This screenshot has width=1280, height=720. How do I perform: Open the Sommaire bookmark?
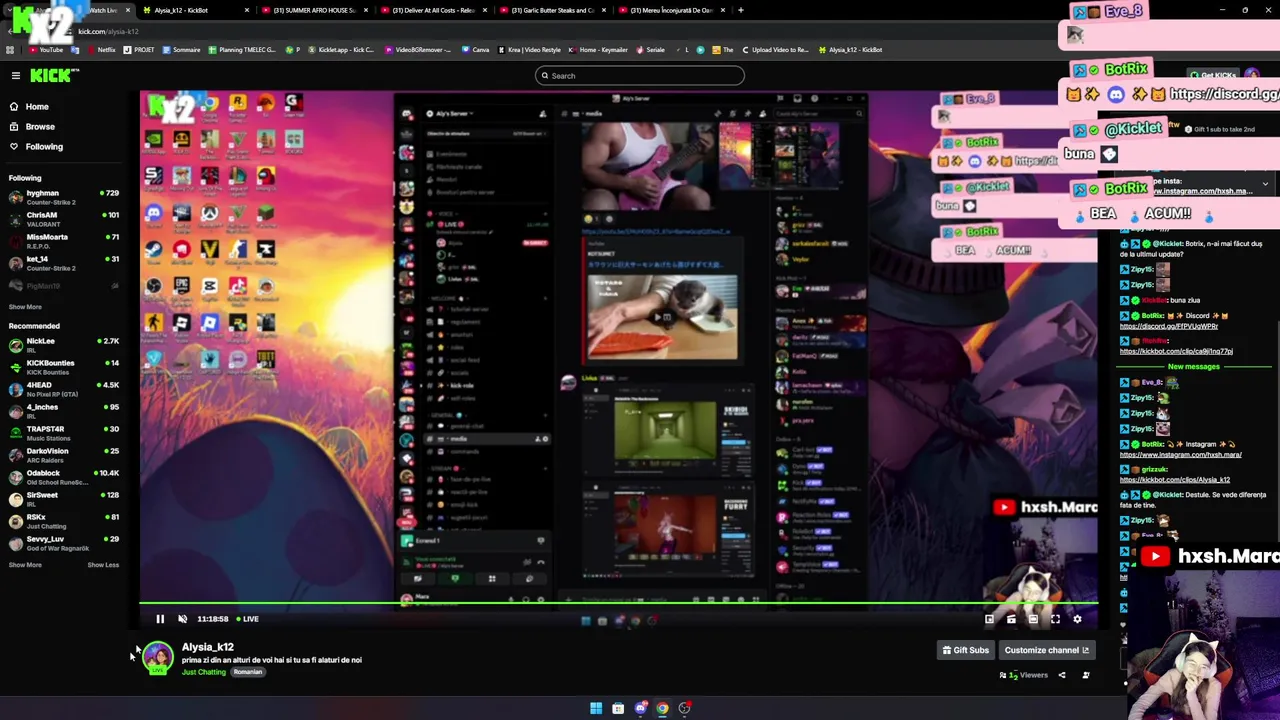(181, 49)
